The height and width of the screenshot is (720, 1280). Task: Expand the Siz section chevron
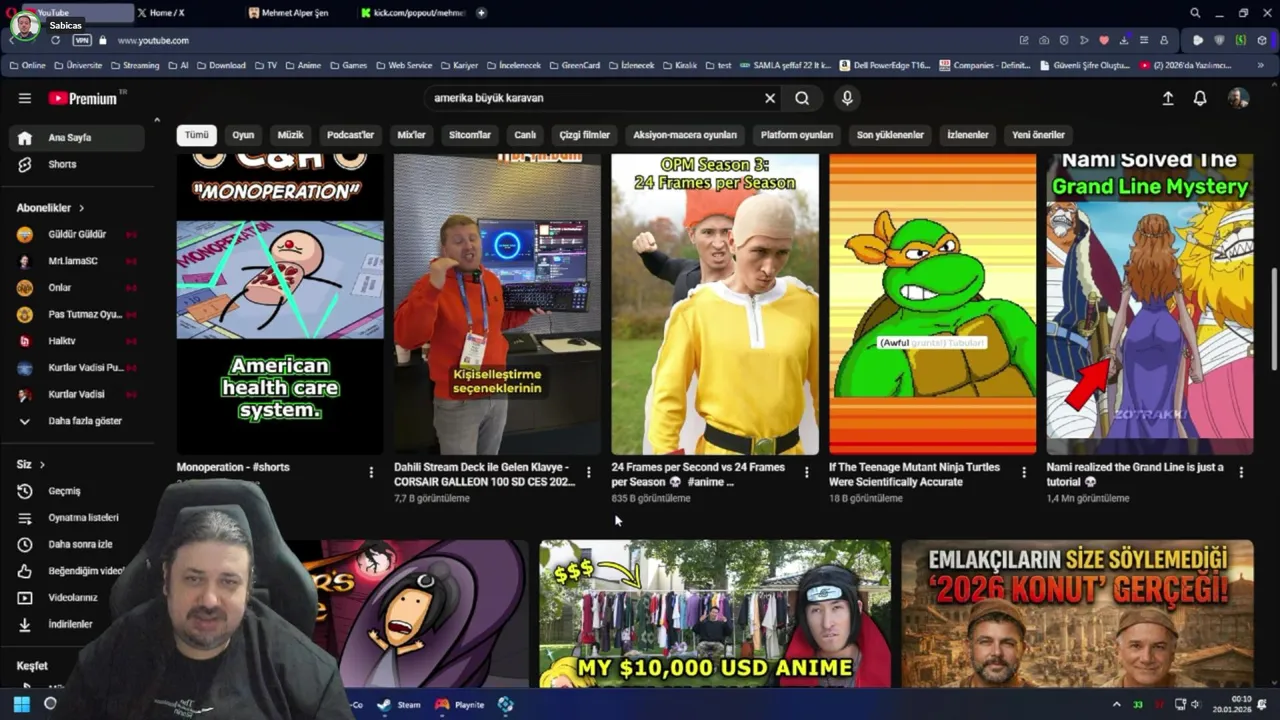[42, 465]
